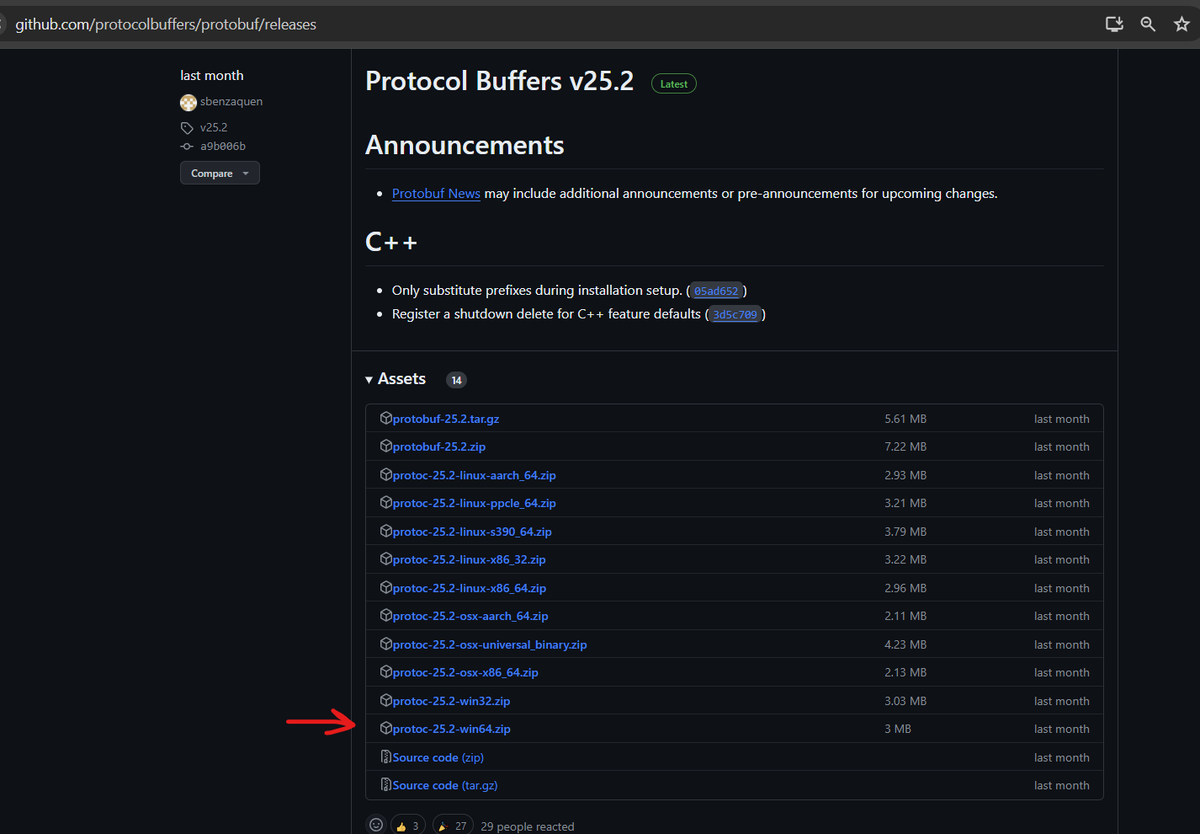Viewport: 1200px width, 834px height.
Task: Open Protocol Buffers v25.2 release title
Action: point(500,81)
